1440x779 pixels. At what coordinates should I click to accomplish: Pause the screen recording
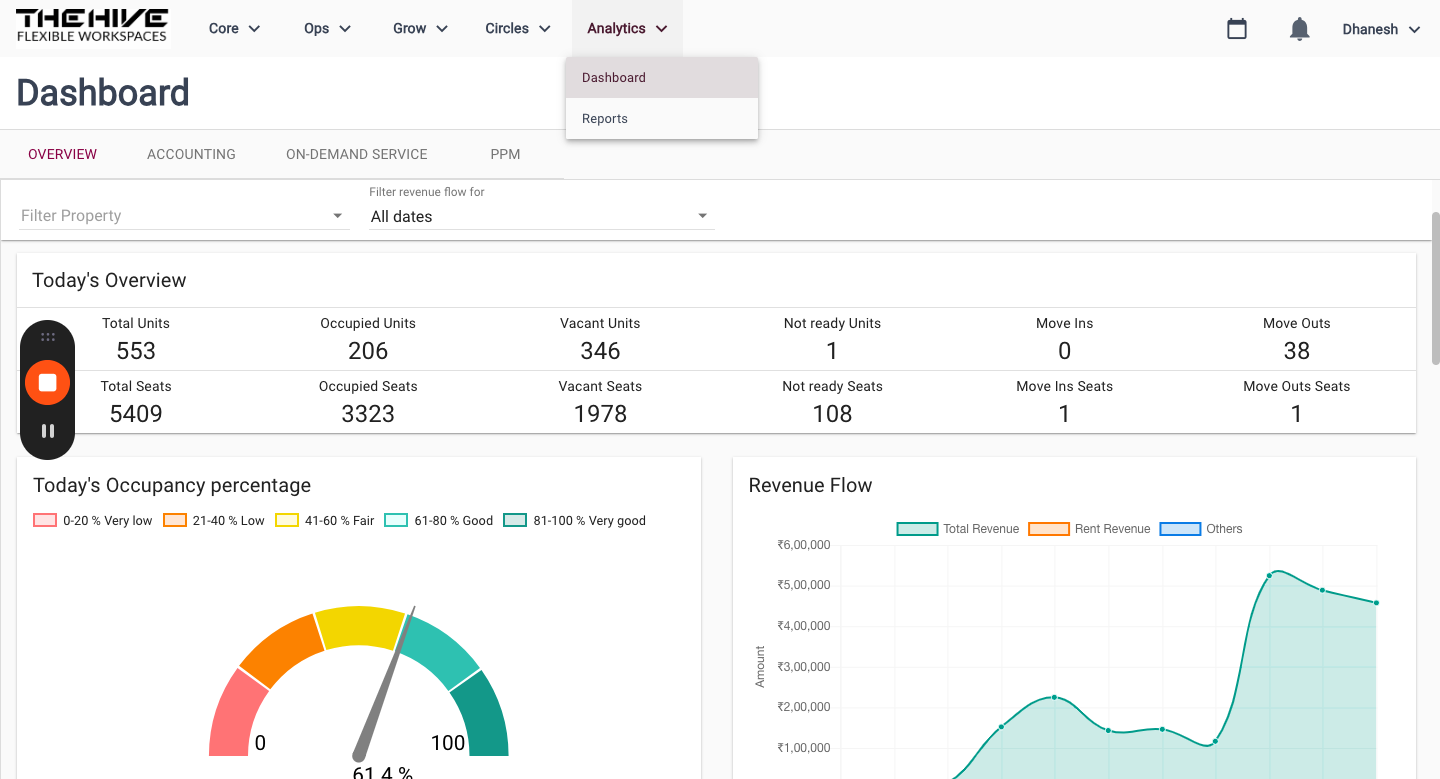tap(47, 431)
